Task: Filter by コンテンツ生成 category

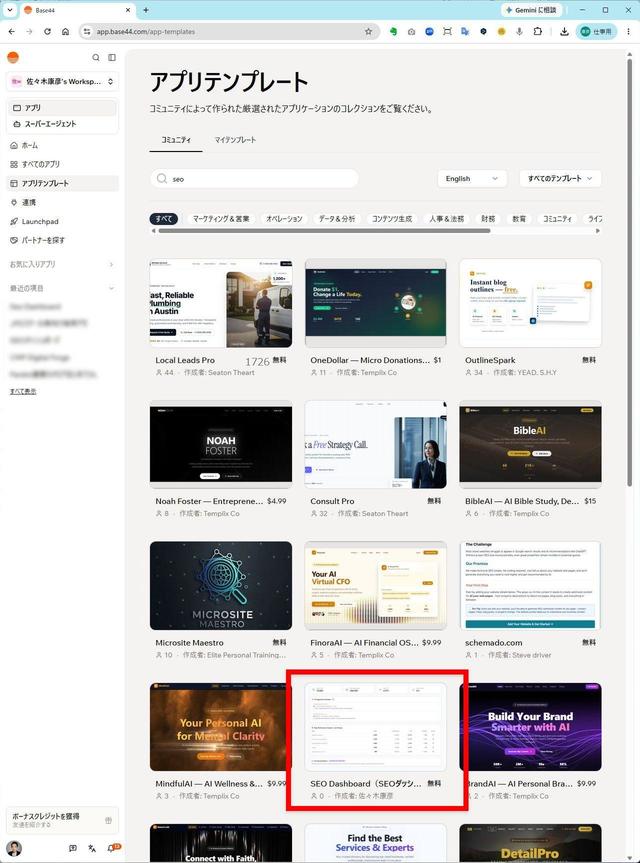Action: [392, 219]
